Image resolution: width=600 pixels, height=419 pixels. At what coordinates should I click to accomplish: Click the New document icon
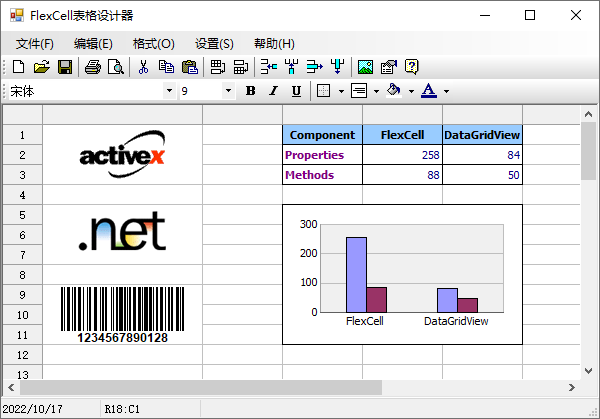click(18, 67)
